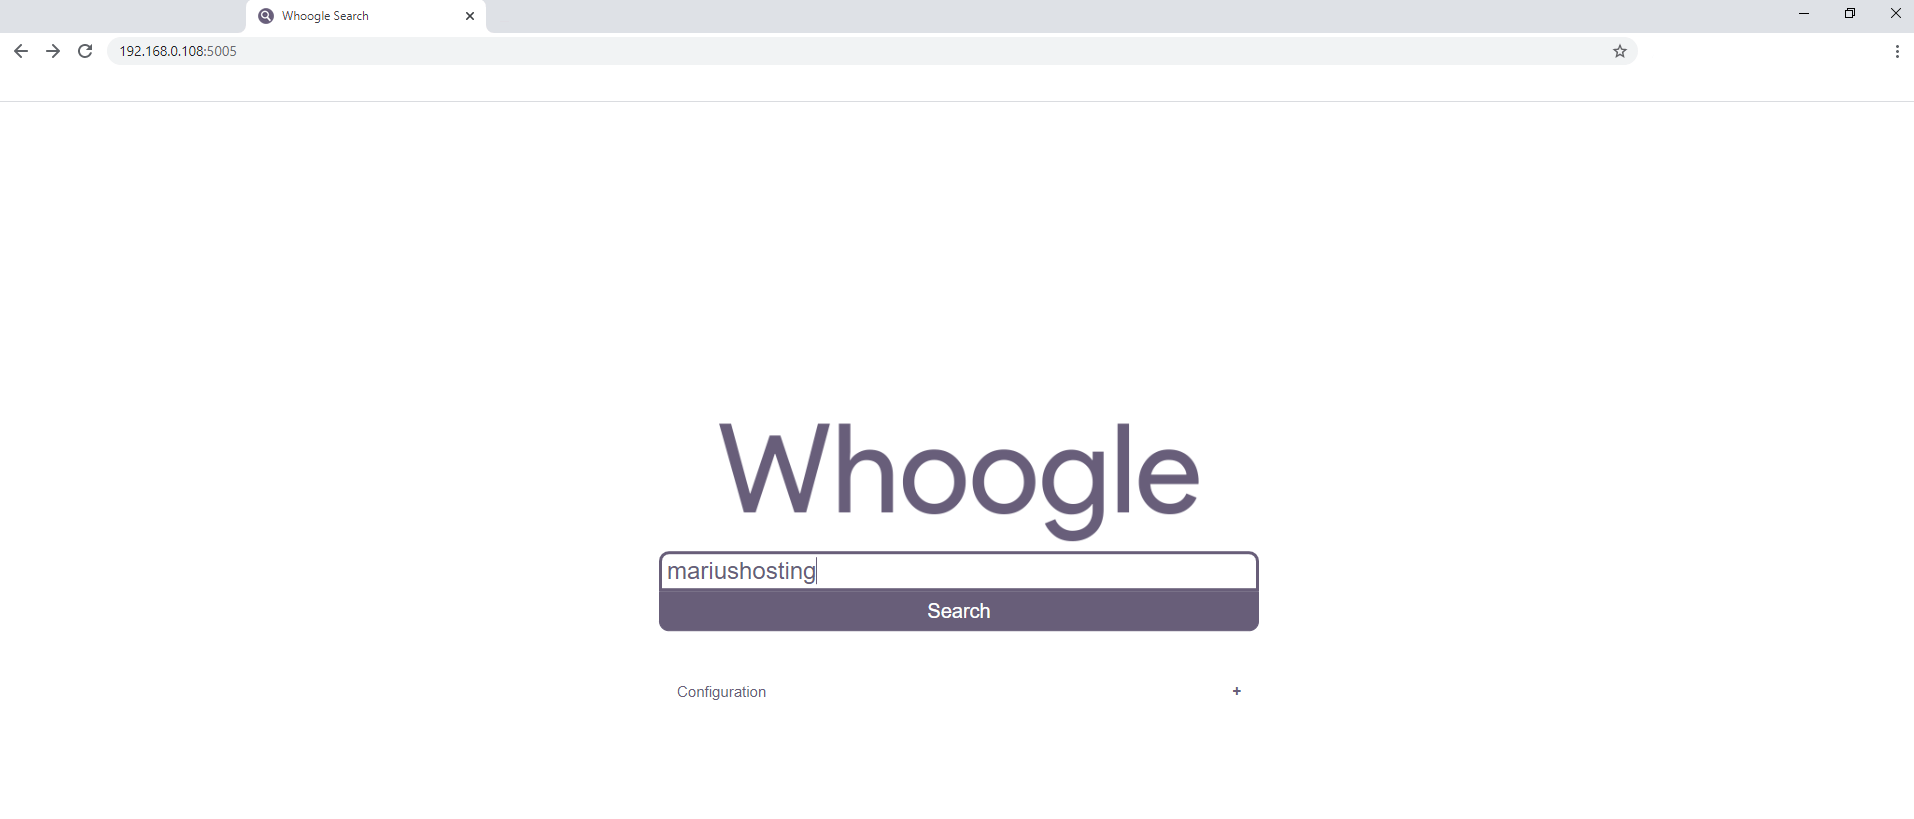Click the Configuration label
Viewport: 1914px width, 819px height.
(x=720, y=691)
